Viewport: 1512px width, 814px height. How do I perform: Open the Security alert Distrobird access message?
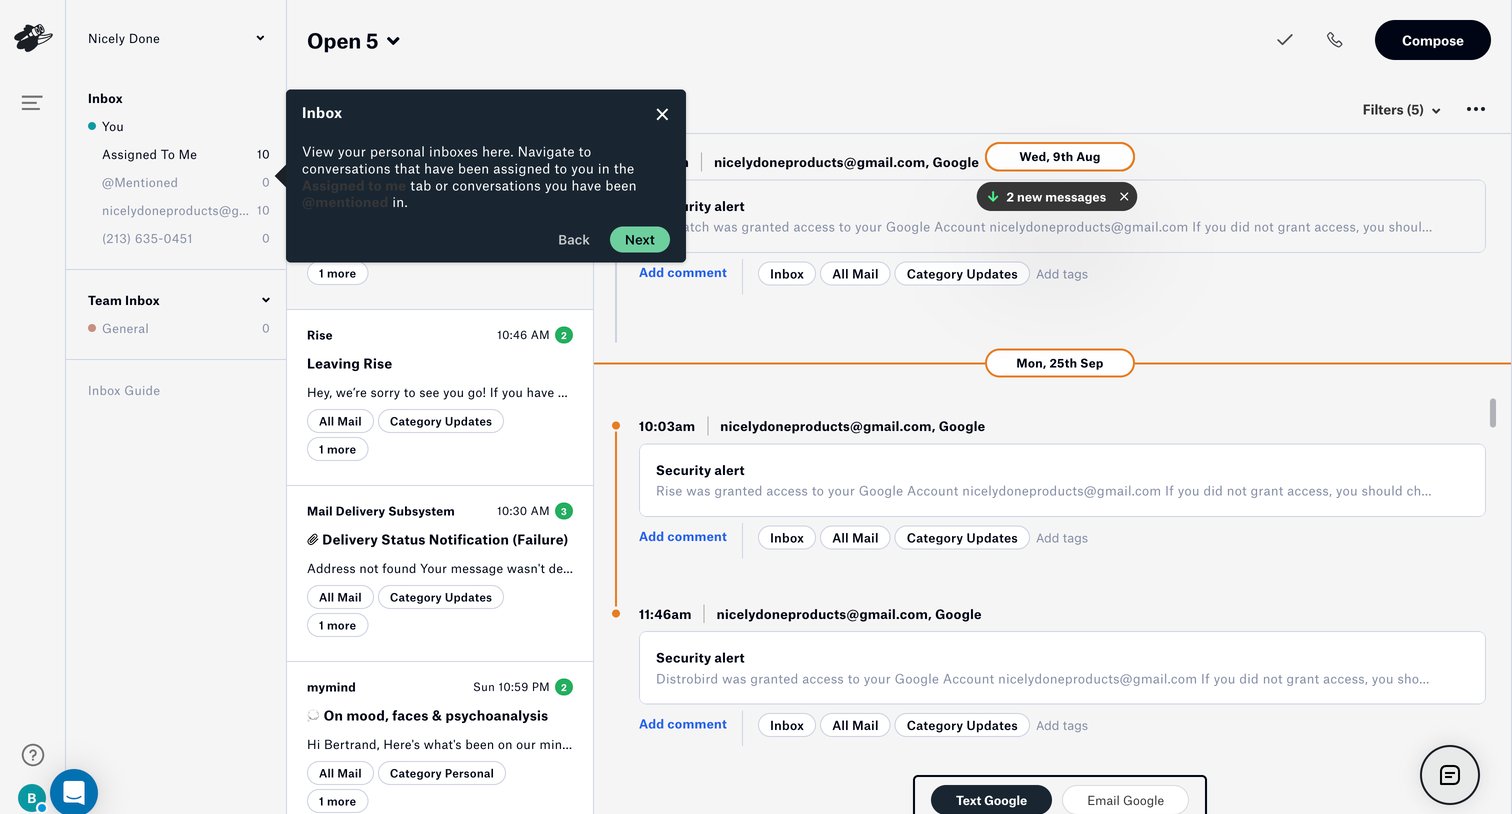[x=1062, y=668]
